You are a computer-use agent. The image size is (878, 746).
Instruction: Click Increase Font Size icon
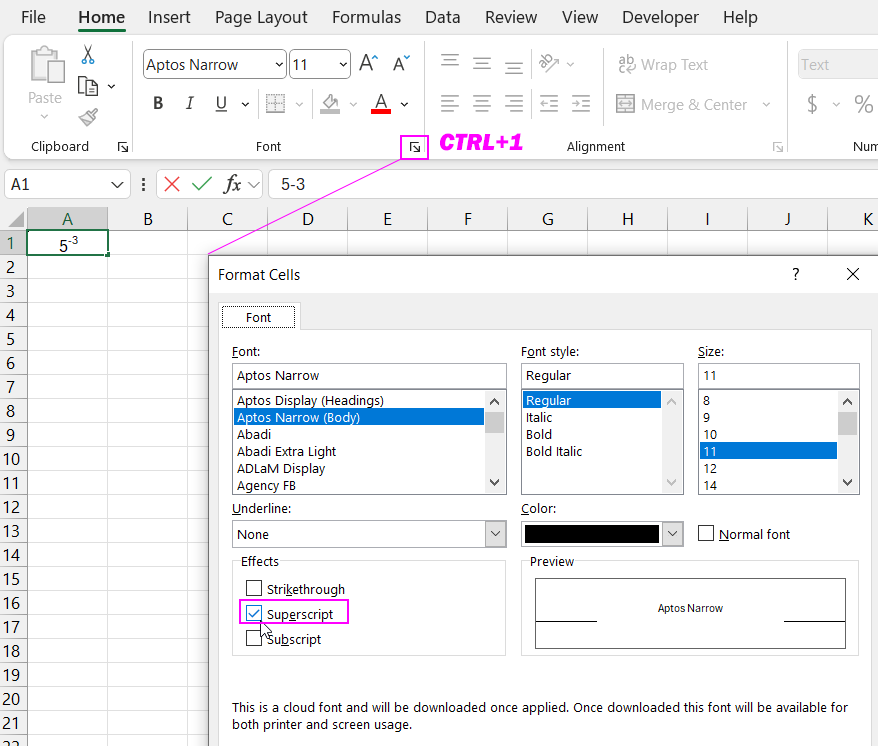pos(368,65)
